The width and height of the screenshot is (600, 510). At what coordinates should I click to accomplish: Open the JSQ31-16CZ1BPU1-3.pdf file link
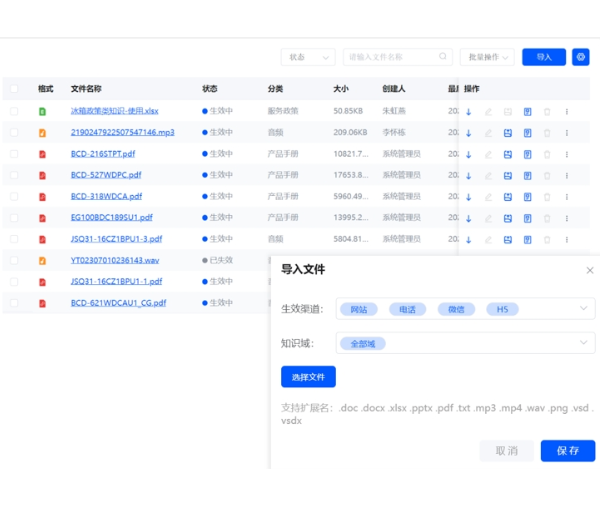coord(116,239)
